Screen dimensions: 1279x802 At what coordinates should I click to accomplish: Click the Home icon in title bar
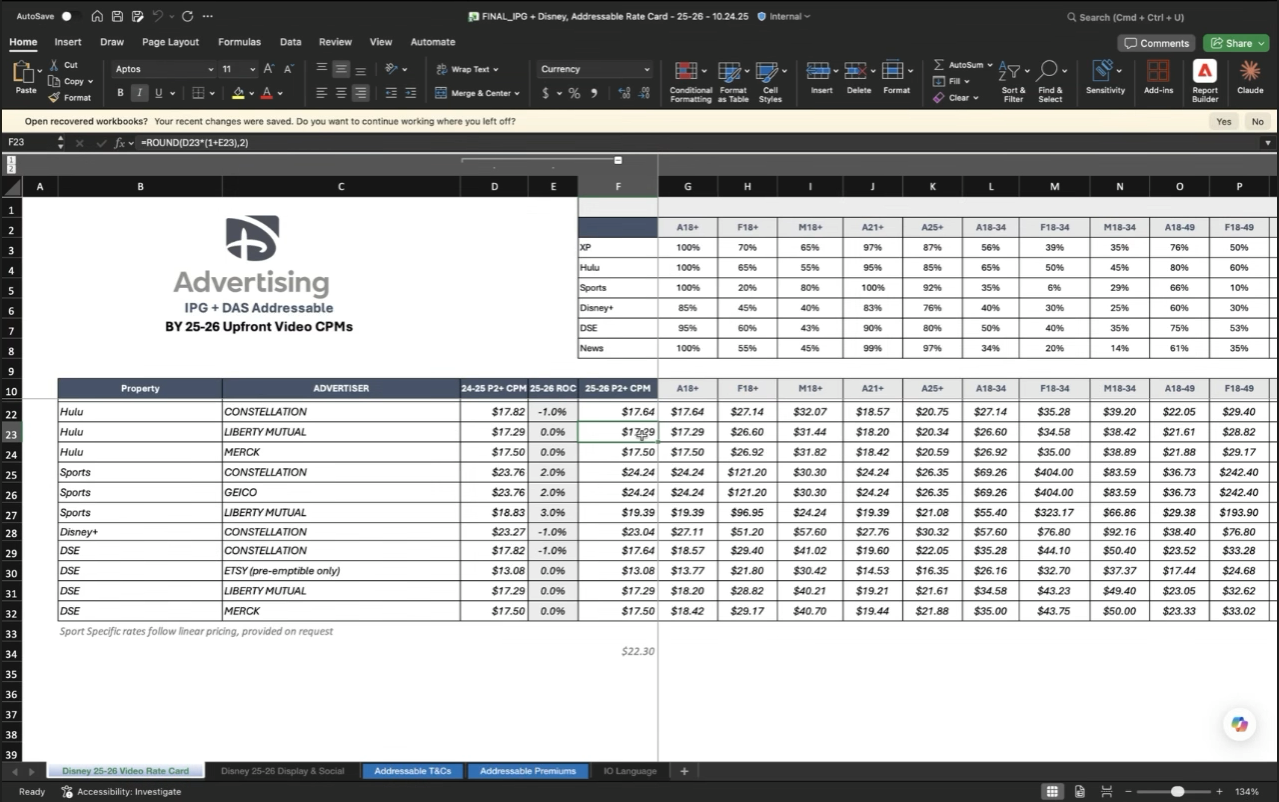tap(97, 16)
